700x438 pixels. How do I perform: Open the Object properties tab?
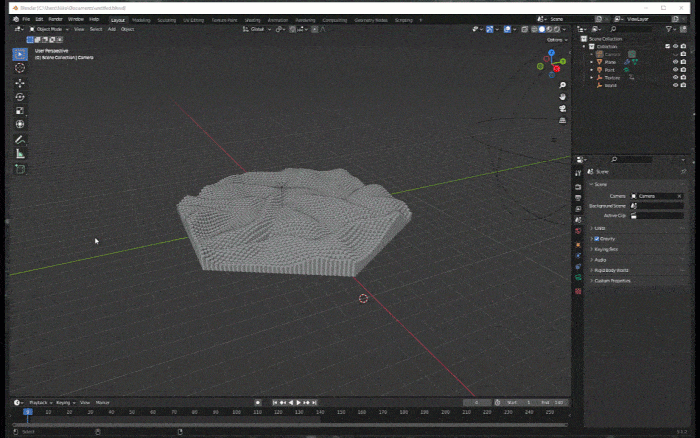[578, 245]
